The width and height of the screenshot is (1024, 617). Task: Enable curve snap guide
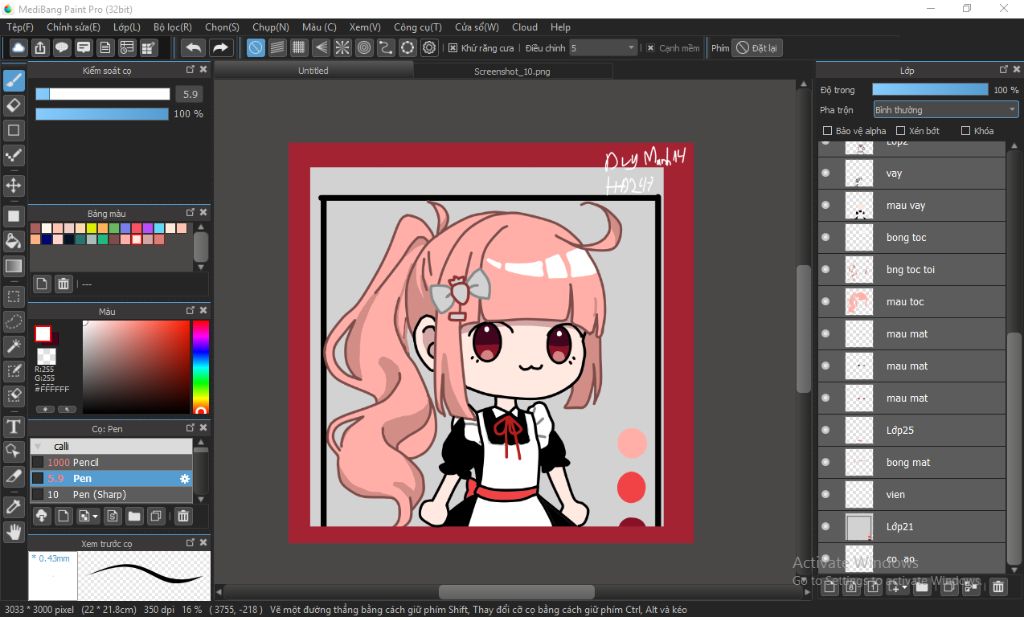coord(386,48)
